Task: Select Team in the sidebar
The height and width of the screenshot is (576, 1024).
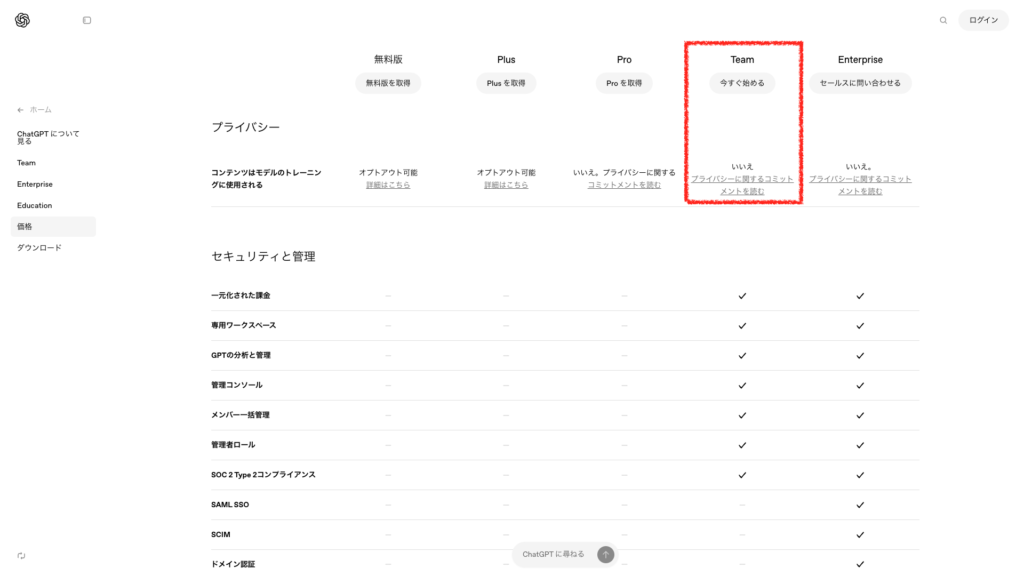Action: tap(26, 163)
